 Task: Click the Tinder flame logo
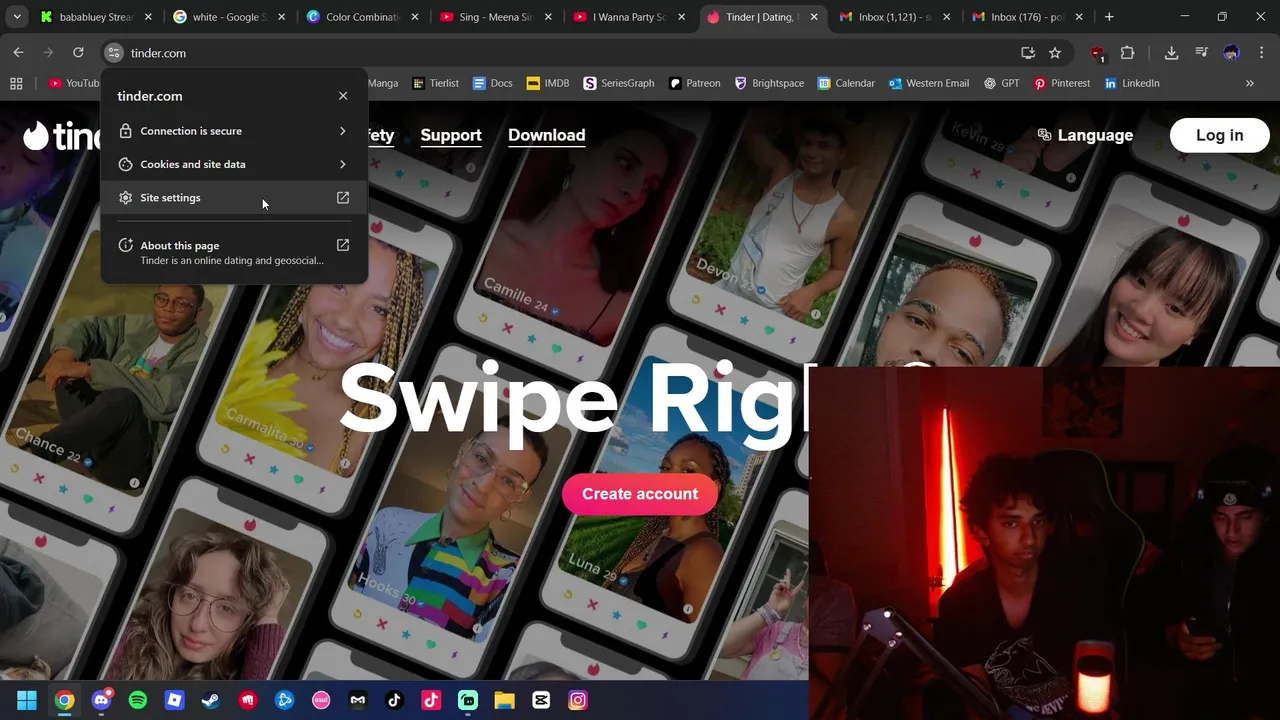(x=36, y=135)
